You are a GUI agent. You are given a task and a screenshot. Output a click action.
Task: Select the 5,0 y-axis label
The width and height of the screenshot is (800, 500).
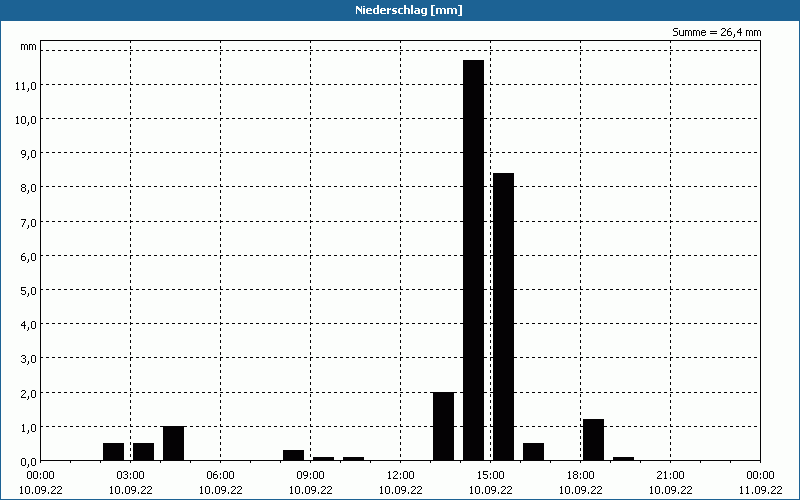(28, 291)
